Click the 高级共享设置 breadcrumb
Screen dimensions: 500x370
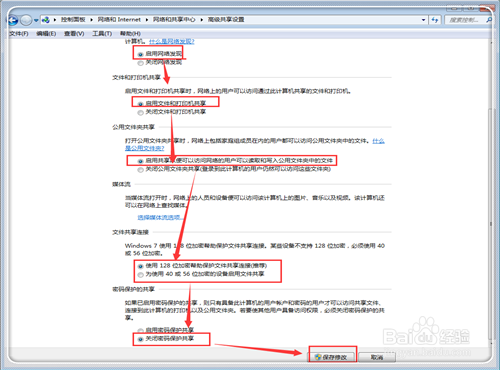226,20
